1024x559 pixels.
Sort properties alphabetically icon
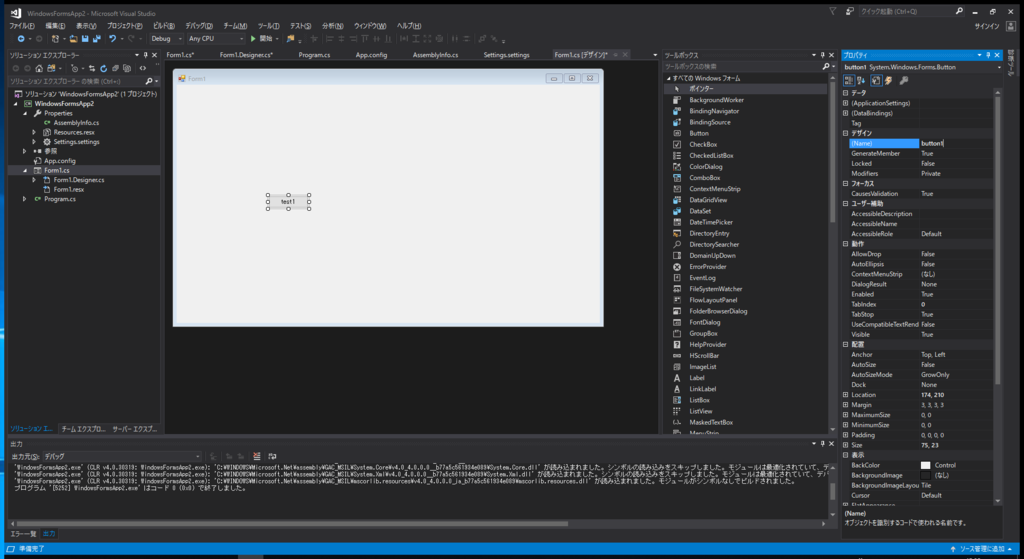861,80
